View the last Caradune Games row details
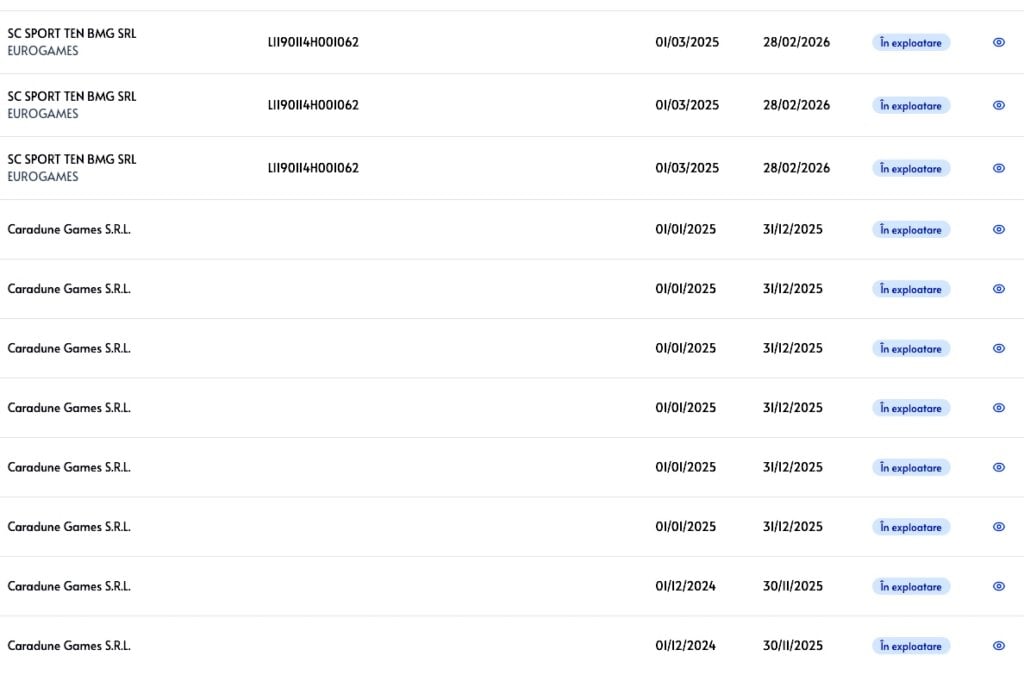This screenshot has height=675, width=1024. coord(998,646)
